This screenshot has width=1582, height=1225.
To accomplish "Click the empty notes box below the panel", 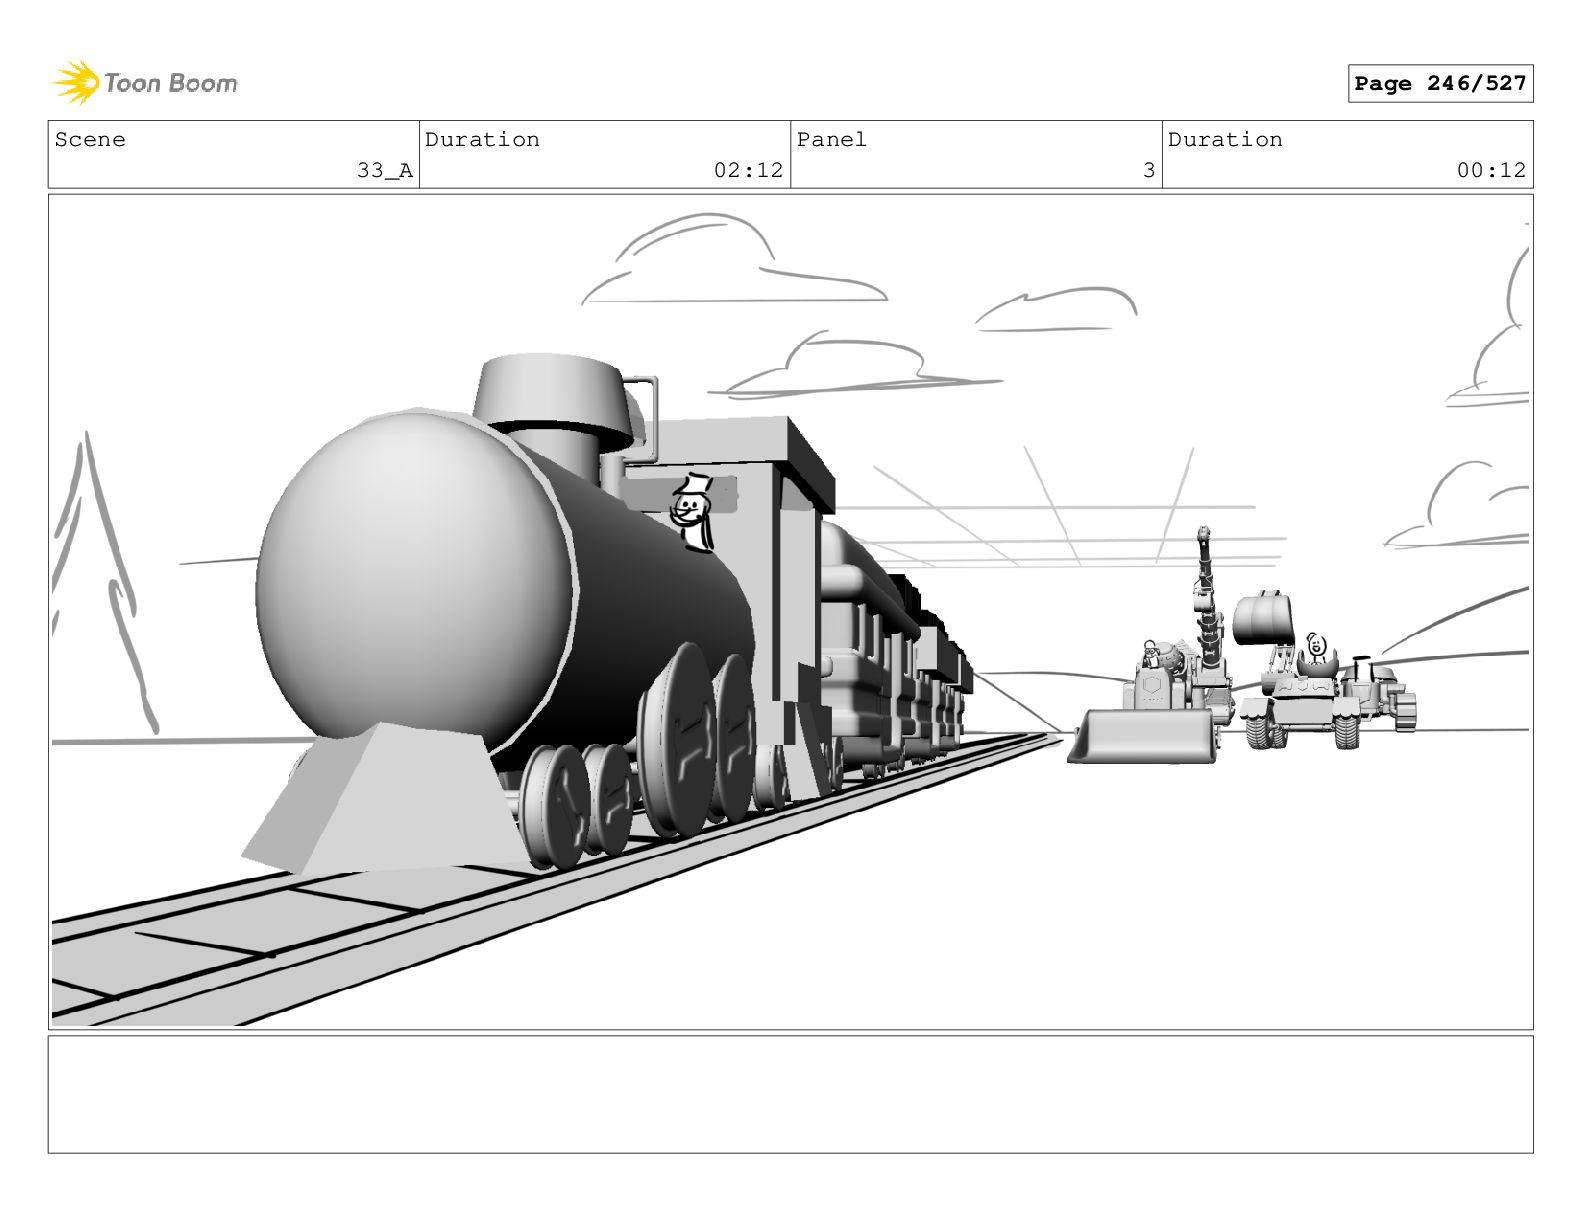I will coord(790,1095).
